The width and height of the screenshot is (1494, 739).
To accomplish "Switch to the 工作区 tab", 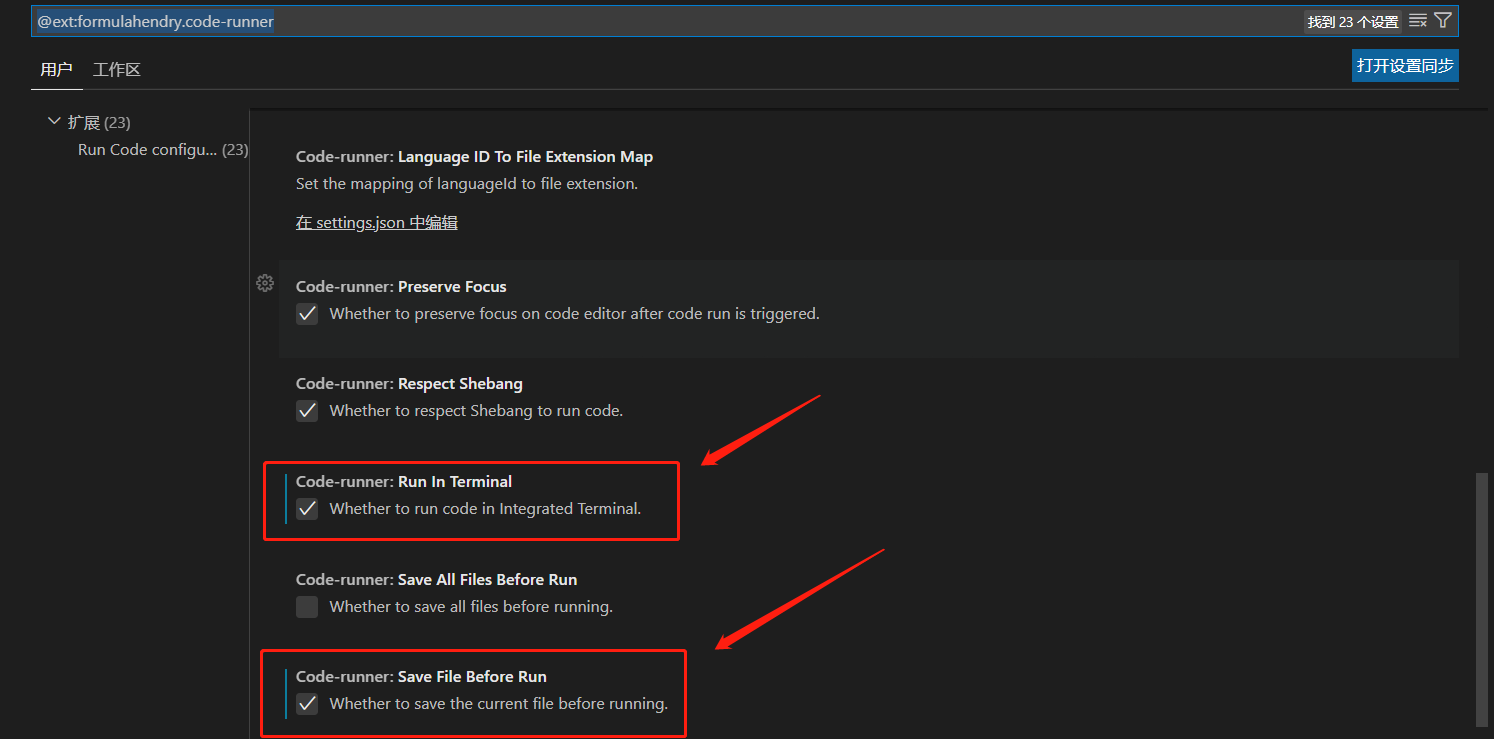I will pos(117,69).
